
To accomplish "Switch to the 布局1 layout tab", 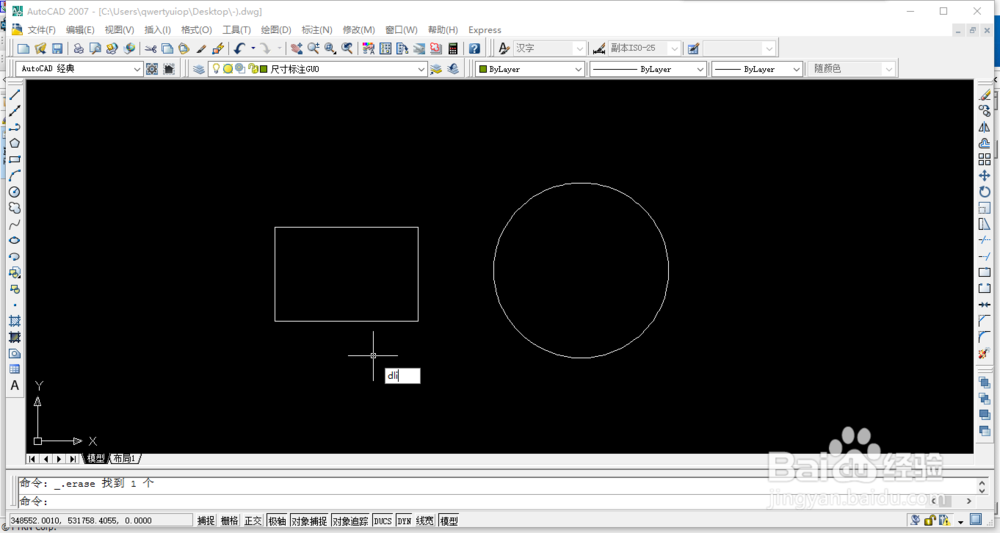I will pos(124,458).
